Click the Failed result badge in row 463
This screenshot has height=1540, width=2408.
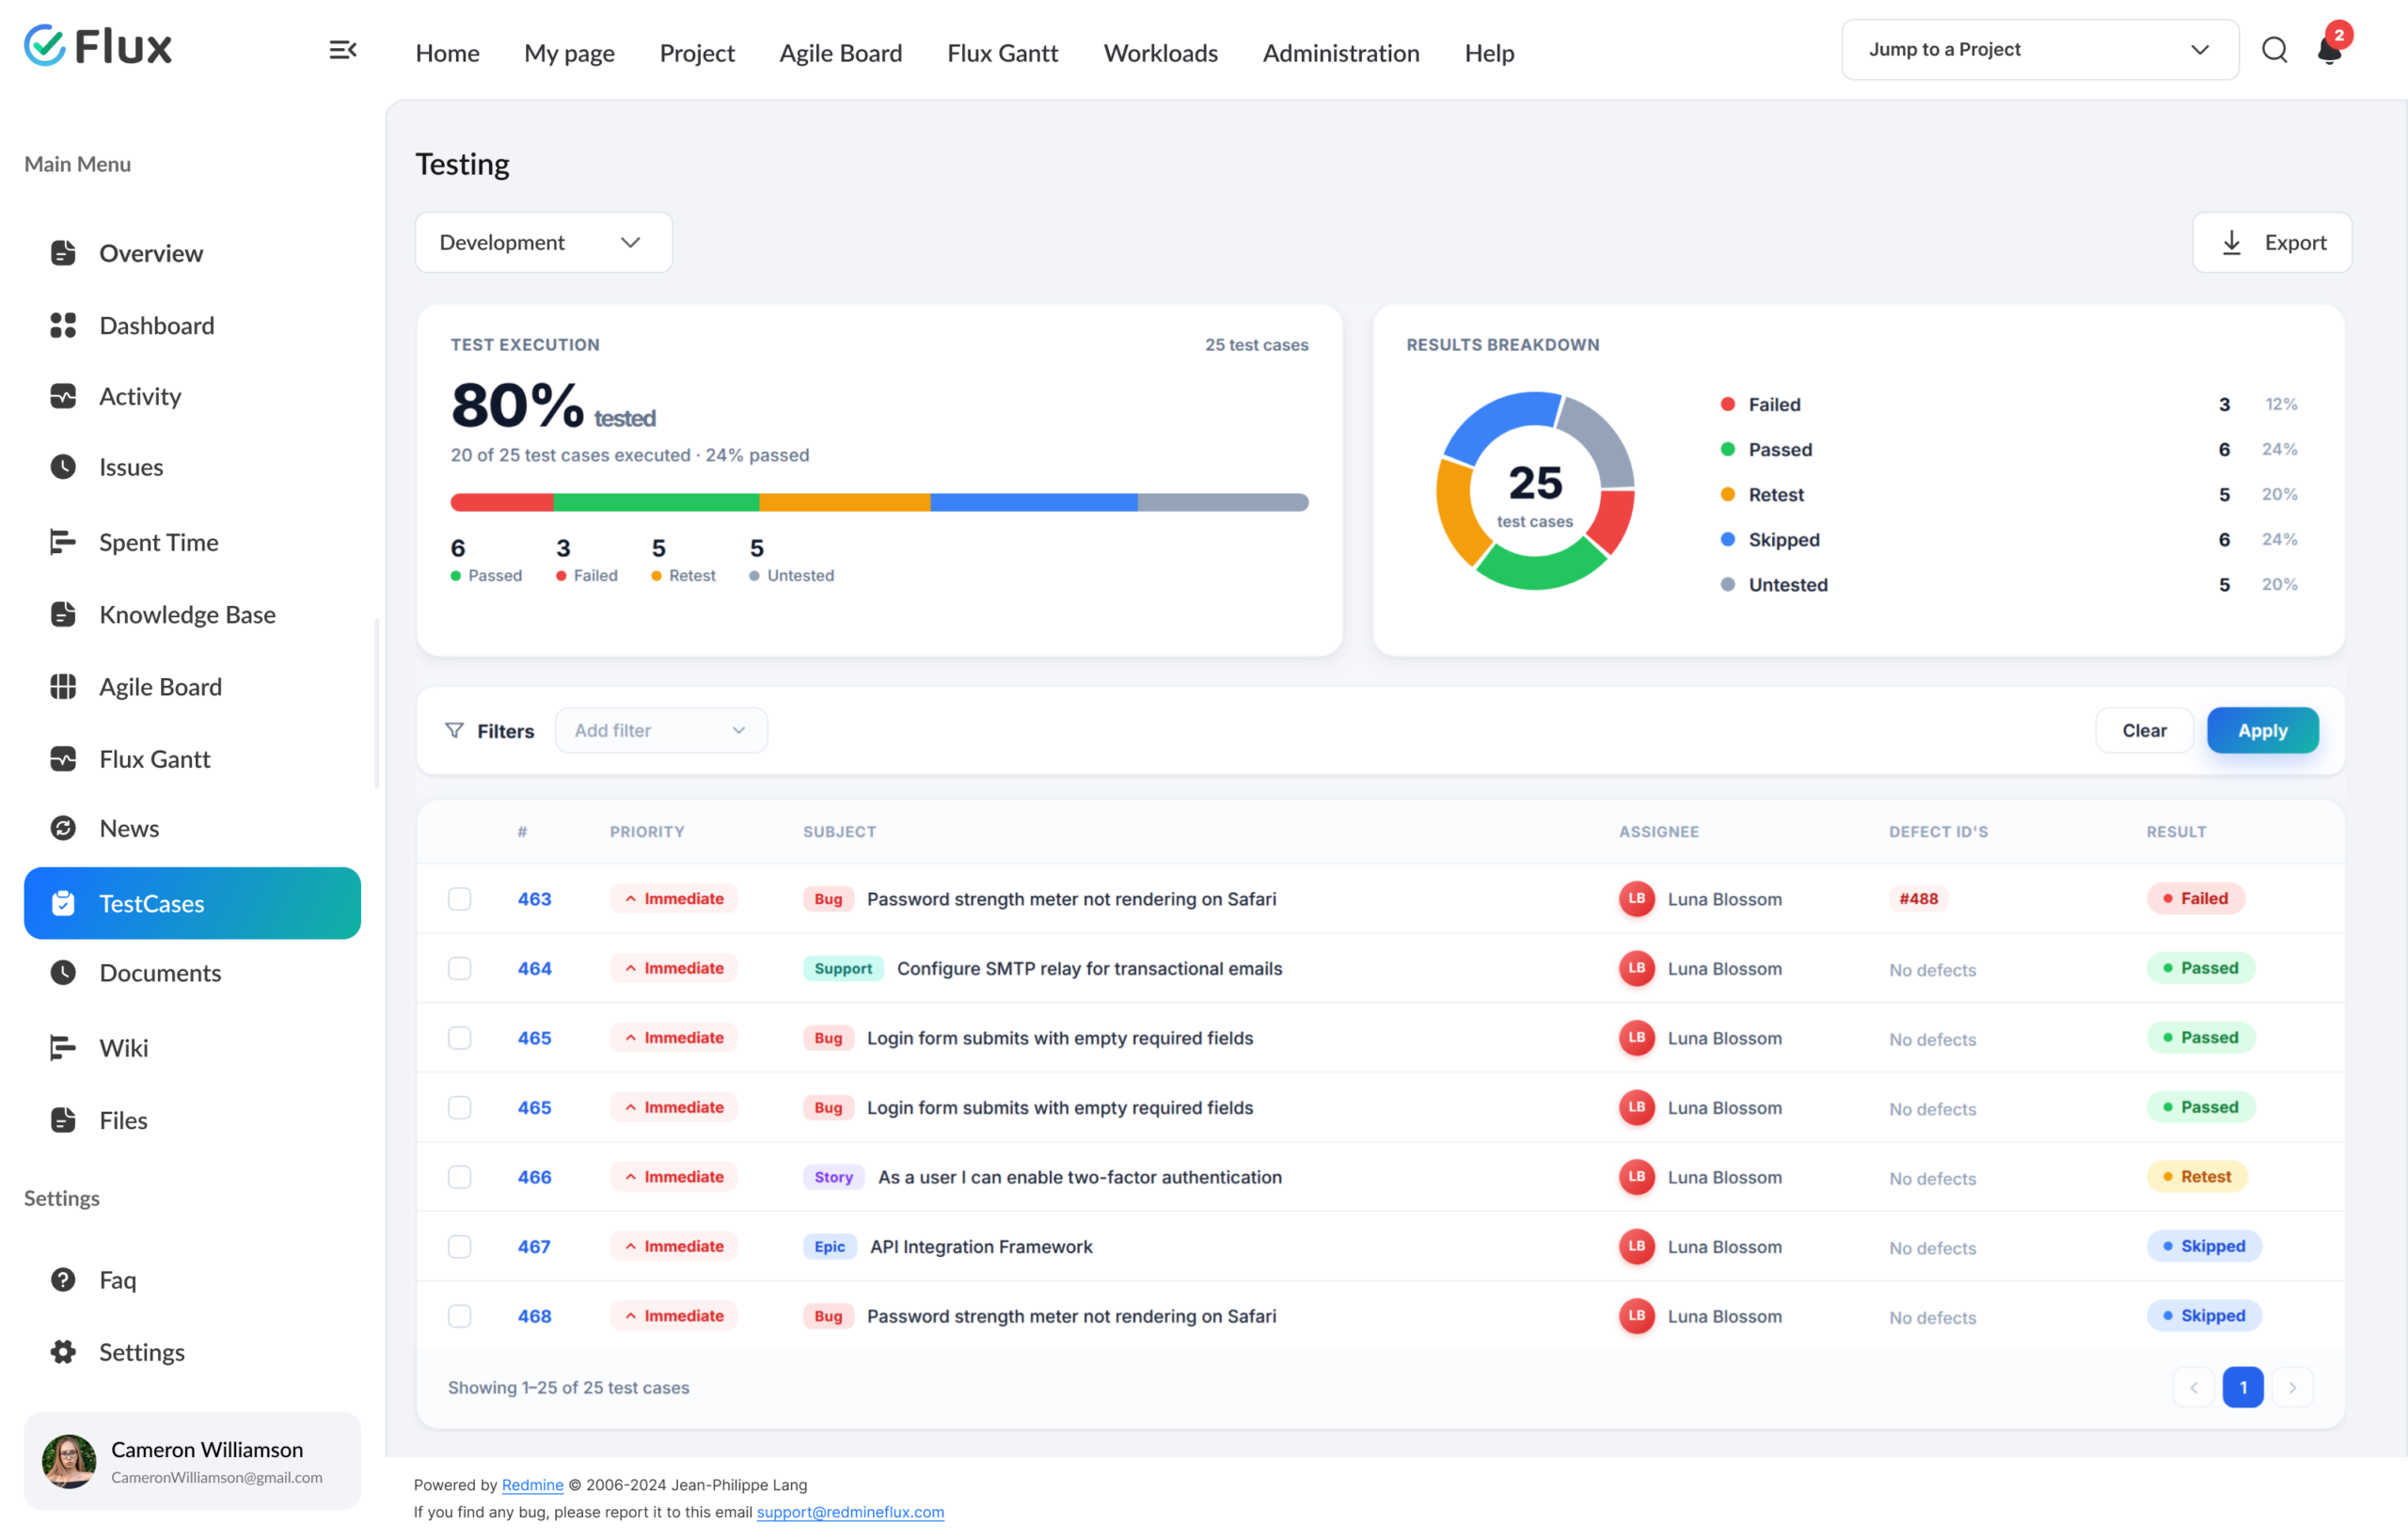click(x=2195, y=898)
